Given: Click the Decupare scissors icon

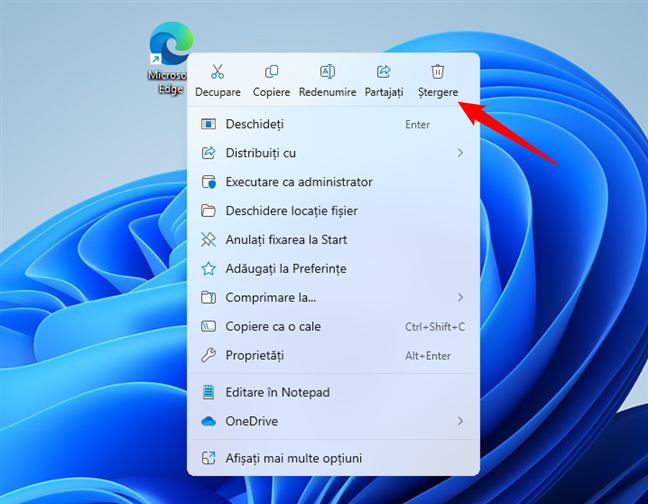Looking at the screenshot, I should click(x=217, y=71).
